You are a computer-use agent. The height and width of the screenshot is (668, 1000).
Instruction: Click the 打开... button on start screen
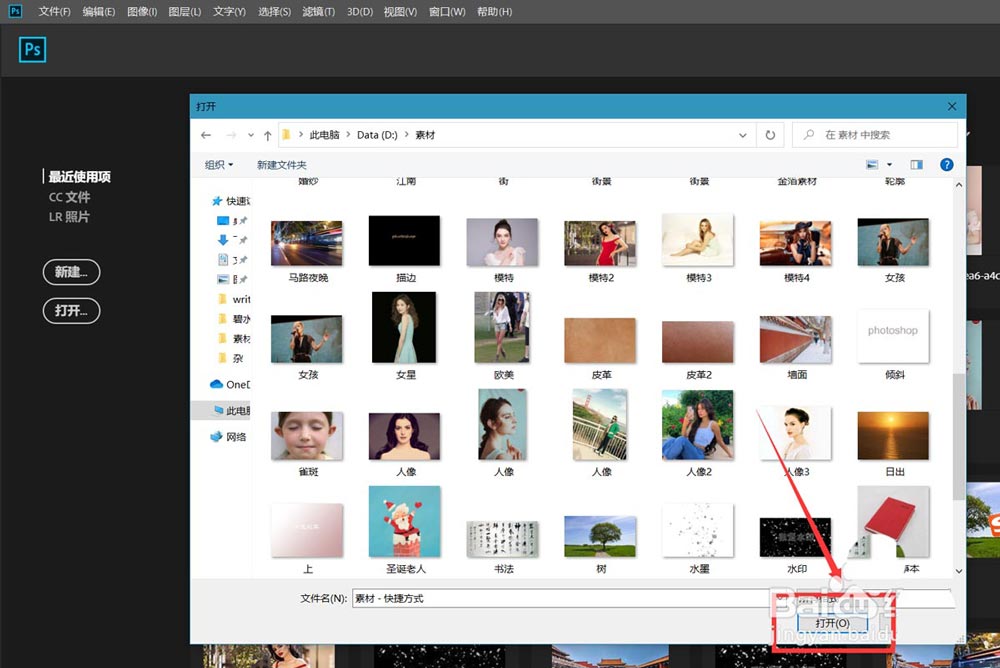click(x=71, y=311)
